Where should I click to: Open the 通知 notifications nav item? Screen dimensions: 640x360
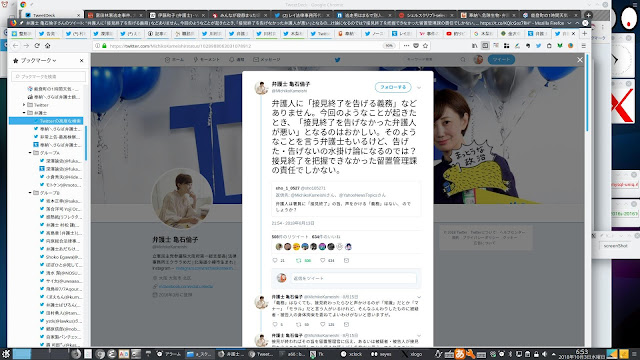[237, 60]
